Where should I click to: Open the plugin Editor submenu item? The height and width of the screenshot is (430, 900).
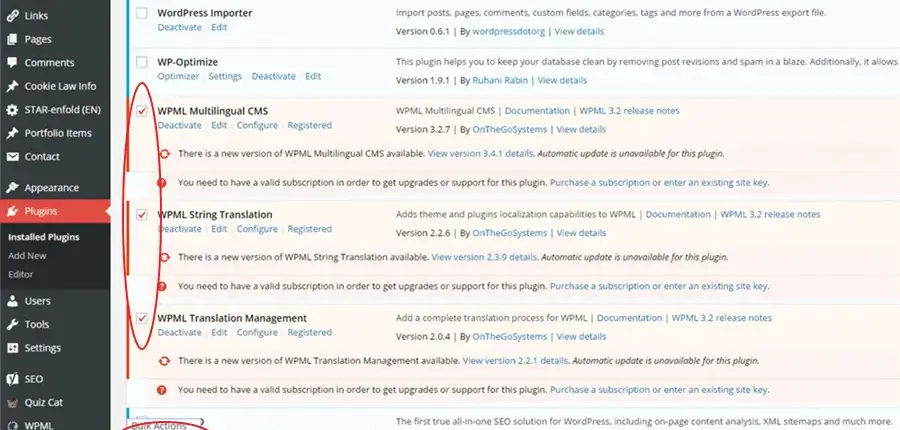[x=21, y=273]
